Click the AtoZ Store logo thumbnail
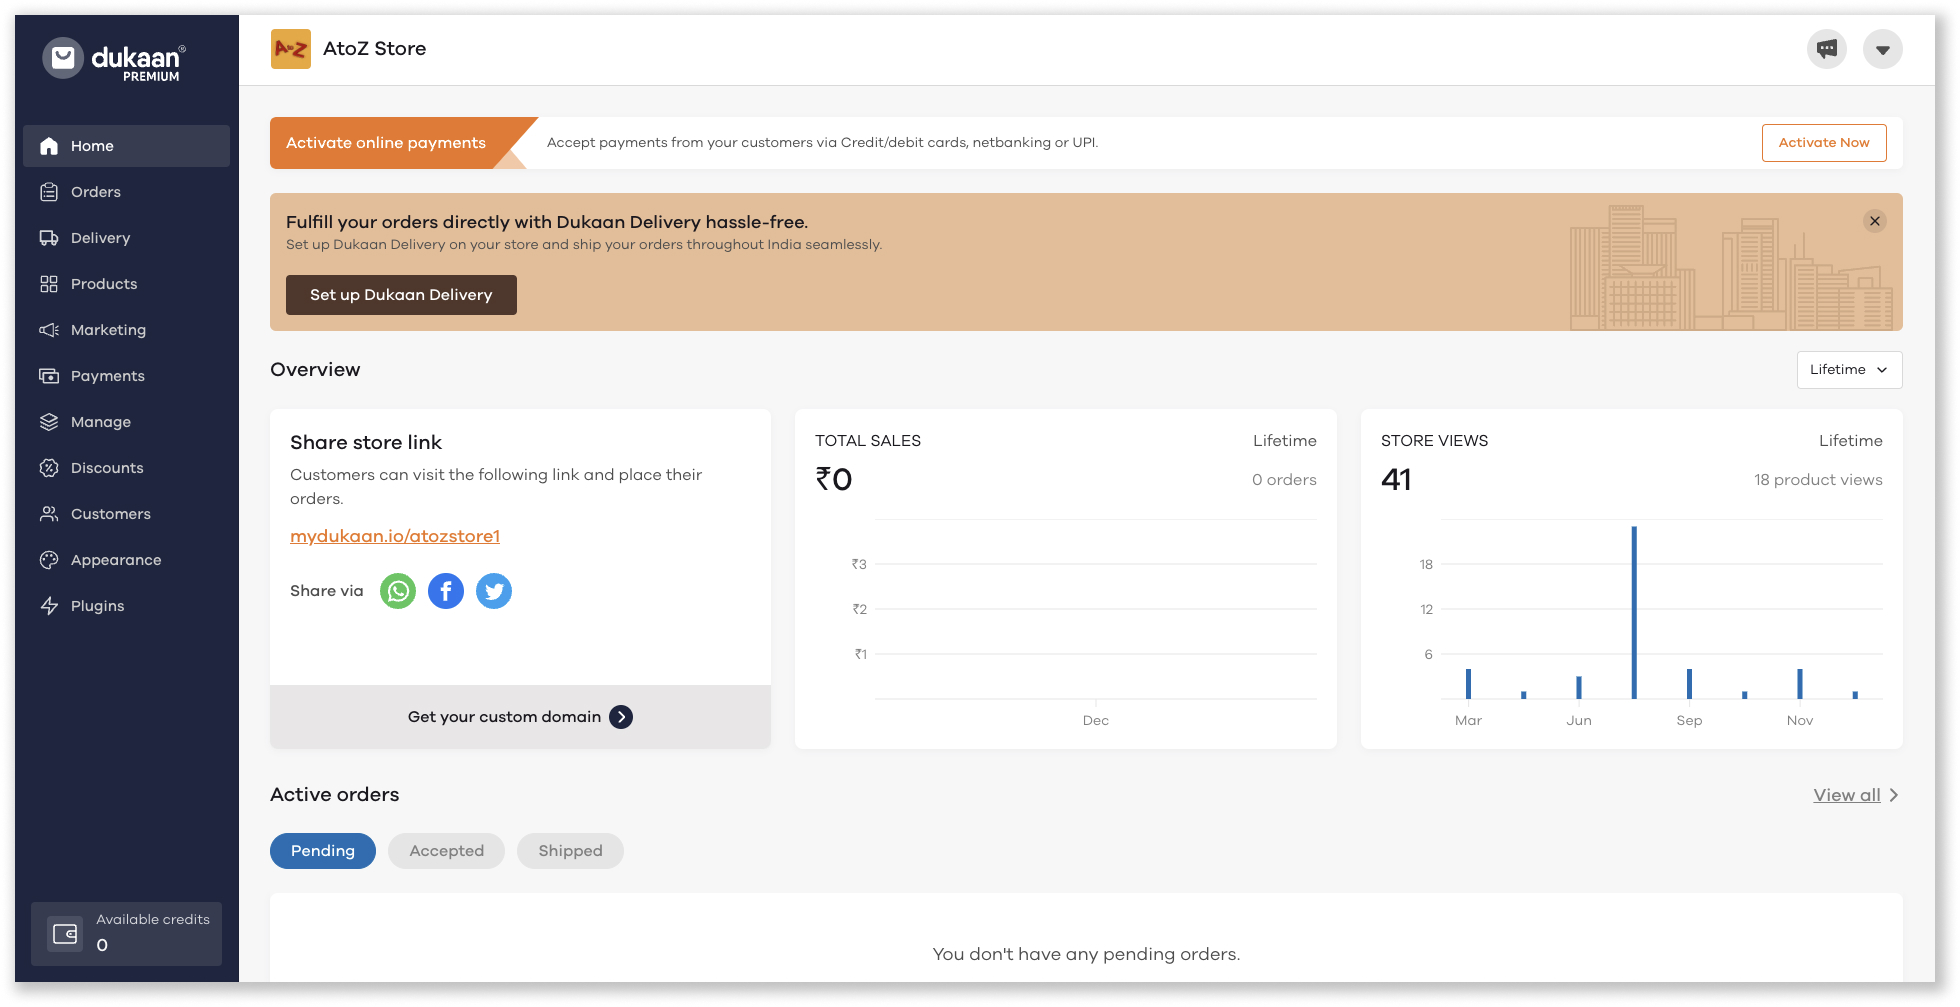This screenshot has width=1960, height=1007. point(291,49)
